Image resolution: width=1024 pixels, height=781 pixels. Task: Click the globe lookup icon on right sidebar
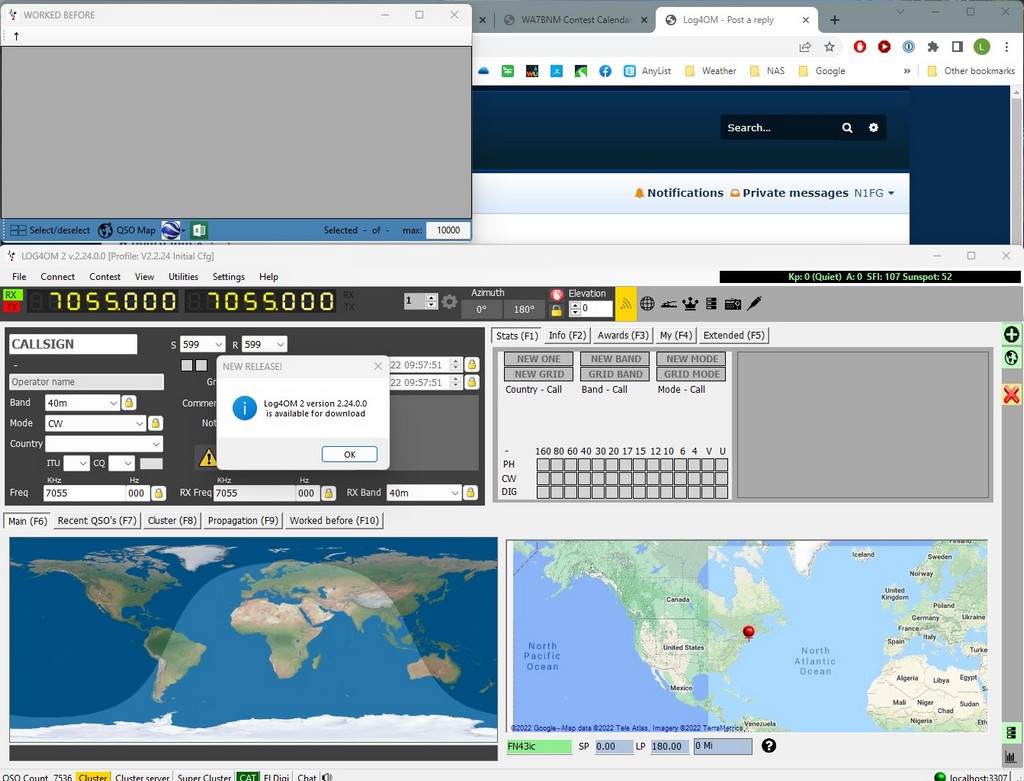pos(1011,358)
